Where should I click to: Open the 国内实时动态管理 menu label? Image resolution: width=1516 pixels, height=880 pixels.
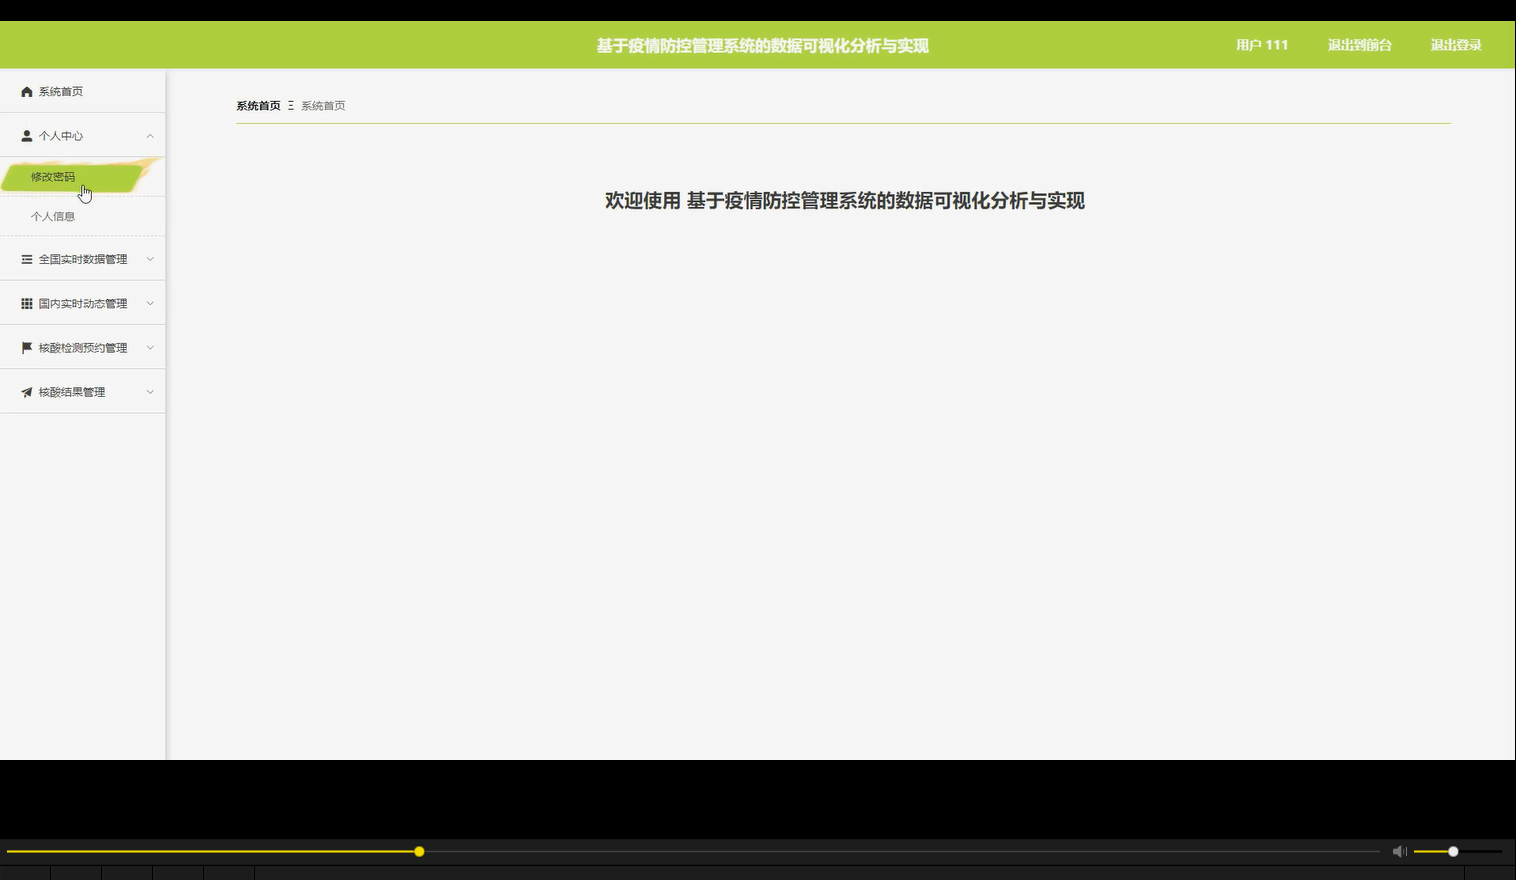coord(83,304)
